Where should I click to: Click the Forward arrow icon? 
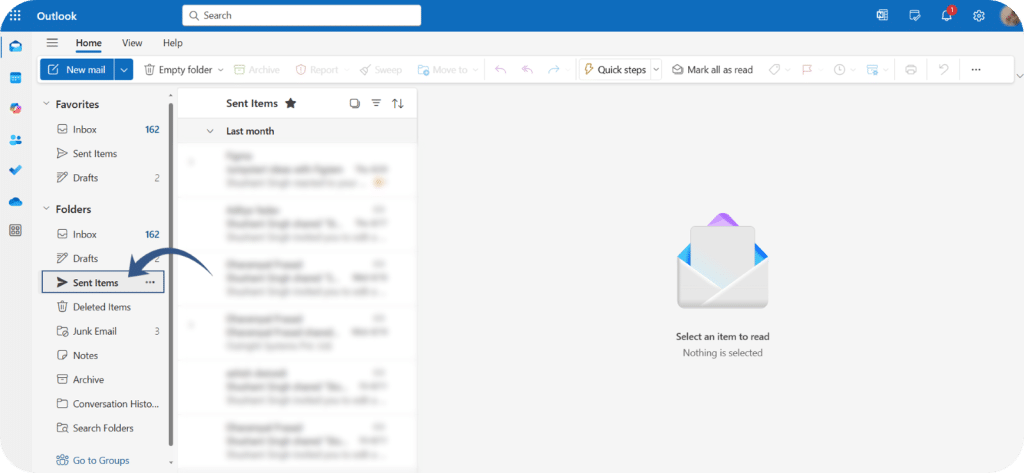(x=554, y=70)
